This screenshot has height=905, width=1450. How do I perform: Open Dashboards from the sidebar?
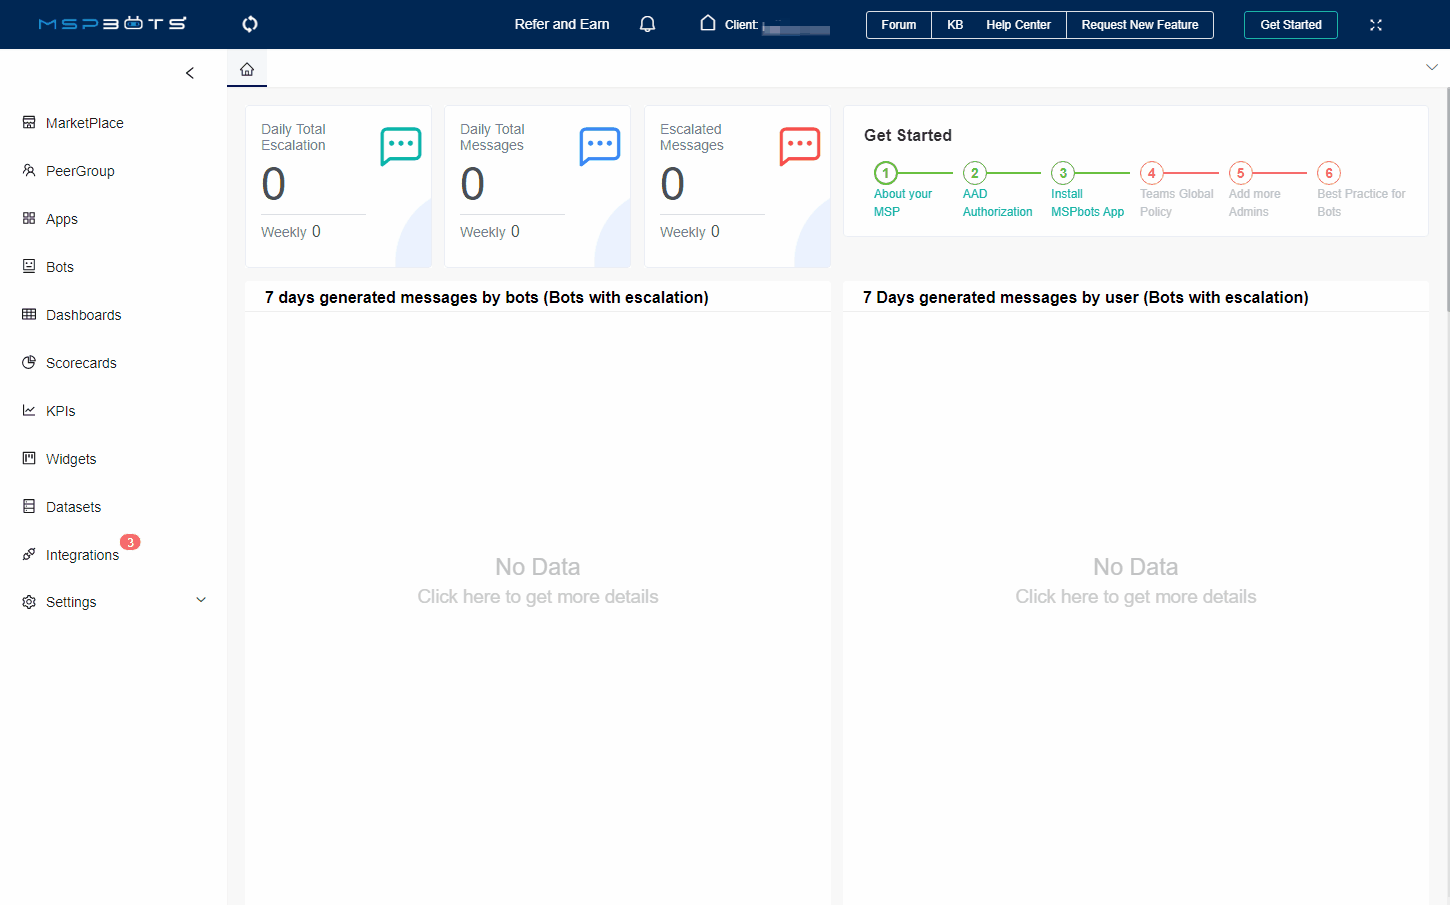pos(83,315)
